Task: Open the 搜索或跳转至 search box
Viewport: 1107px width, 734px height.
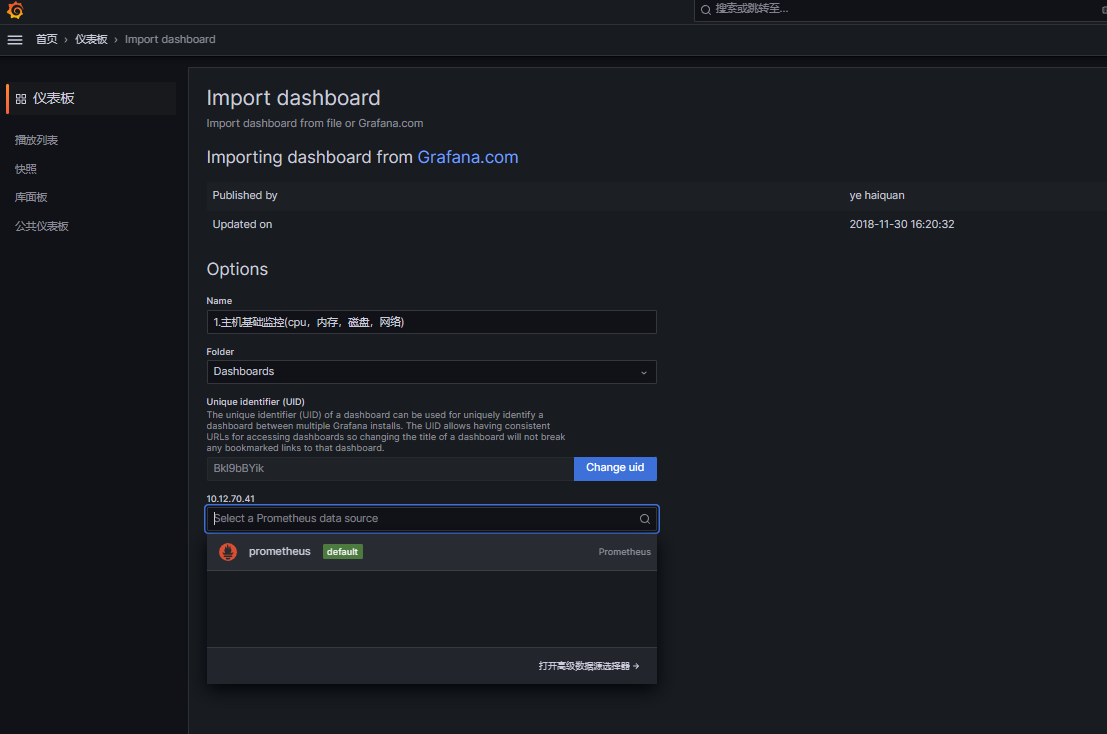Action: pyautogui.click(x=900, y=9)
